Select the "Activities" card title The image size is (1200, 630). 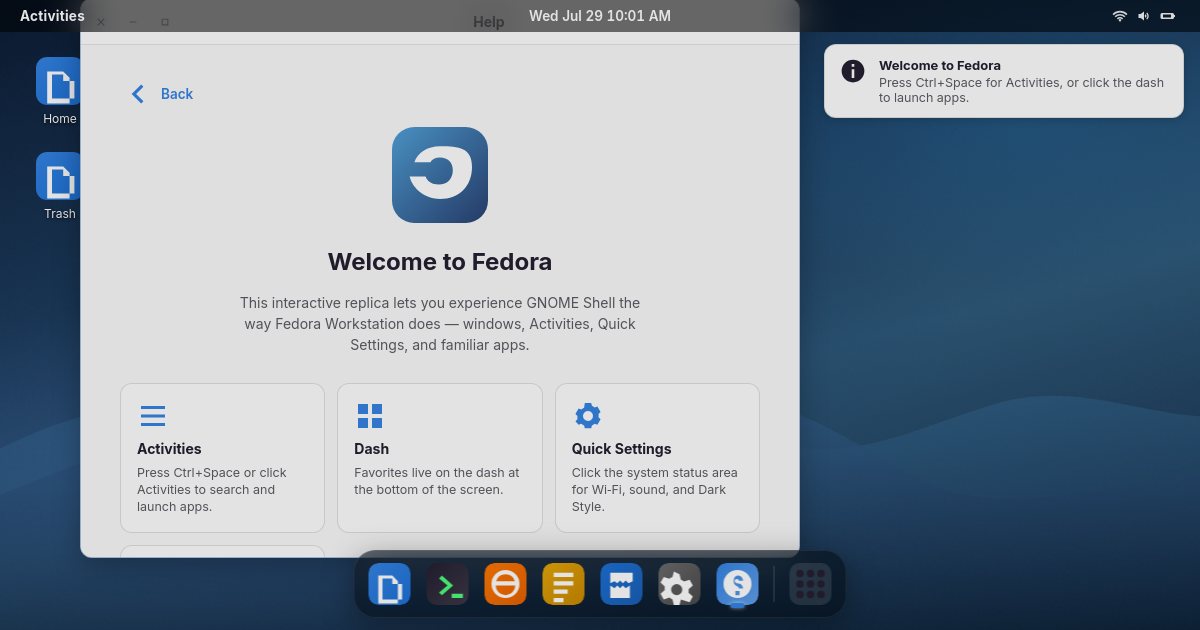(169, 449)
